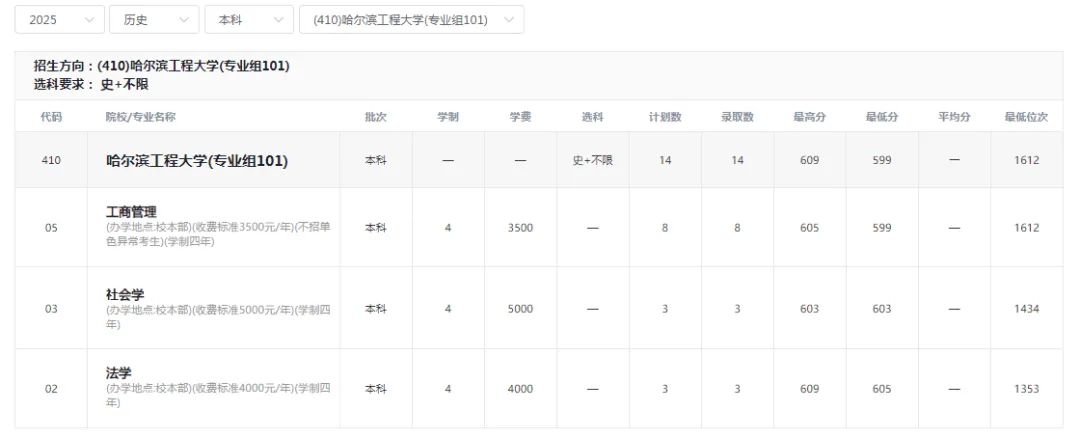
Task: Click the 计划数 column header
Action: click(x=665, y=117)
